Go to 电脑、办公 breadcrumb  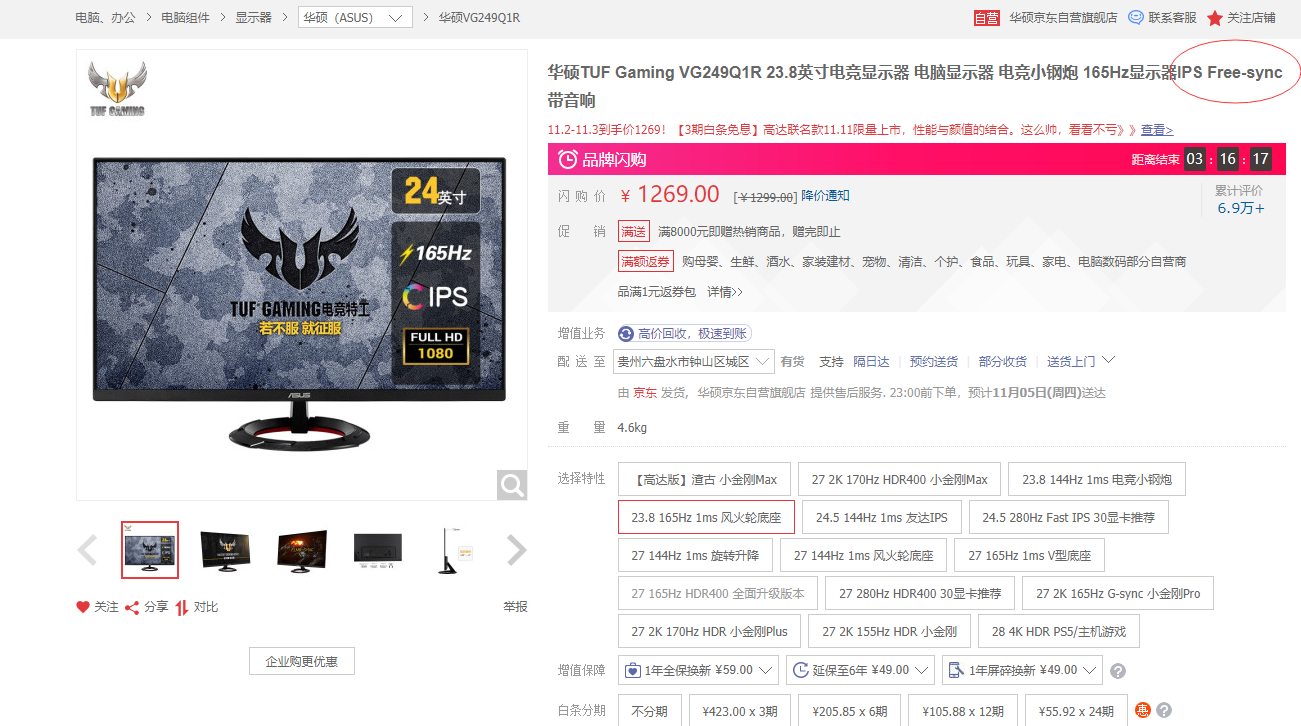tap(106, 18)
